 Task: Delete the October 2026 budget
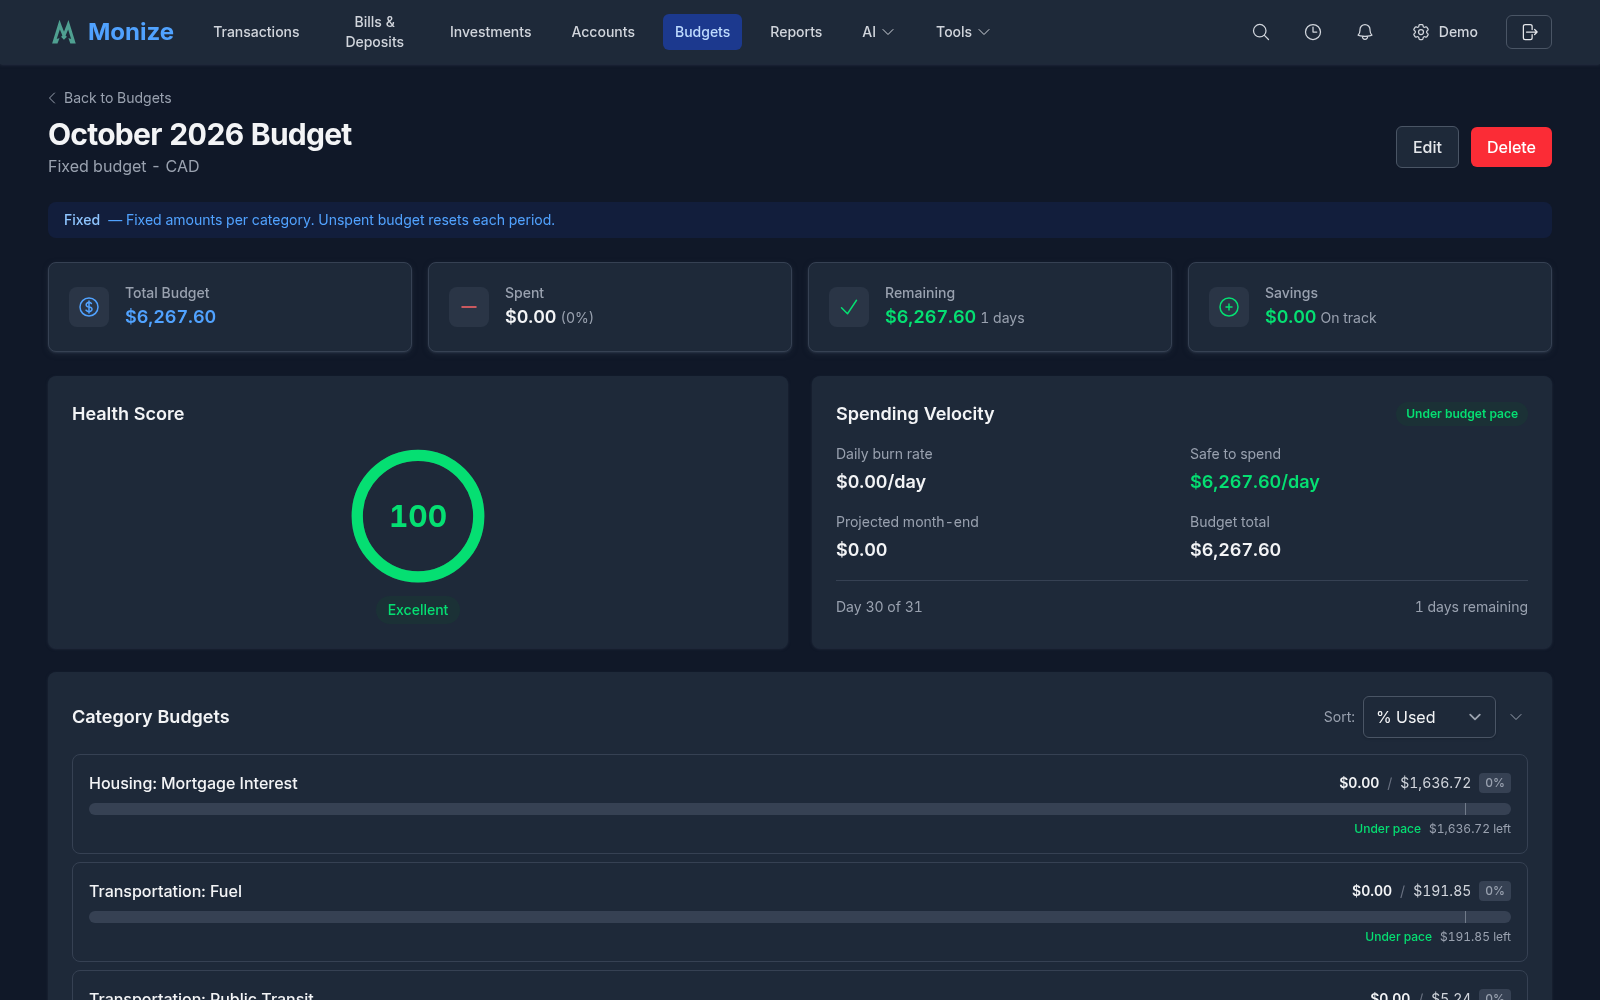click(x=1511, y=147)
